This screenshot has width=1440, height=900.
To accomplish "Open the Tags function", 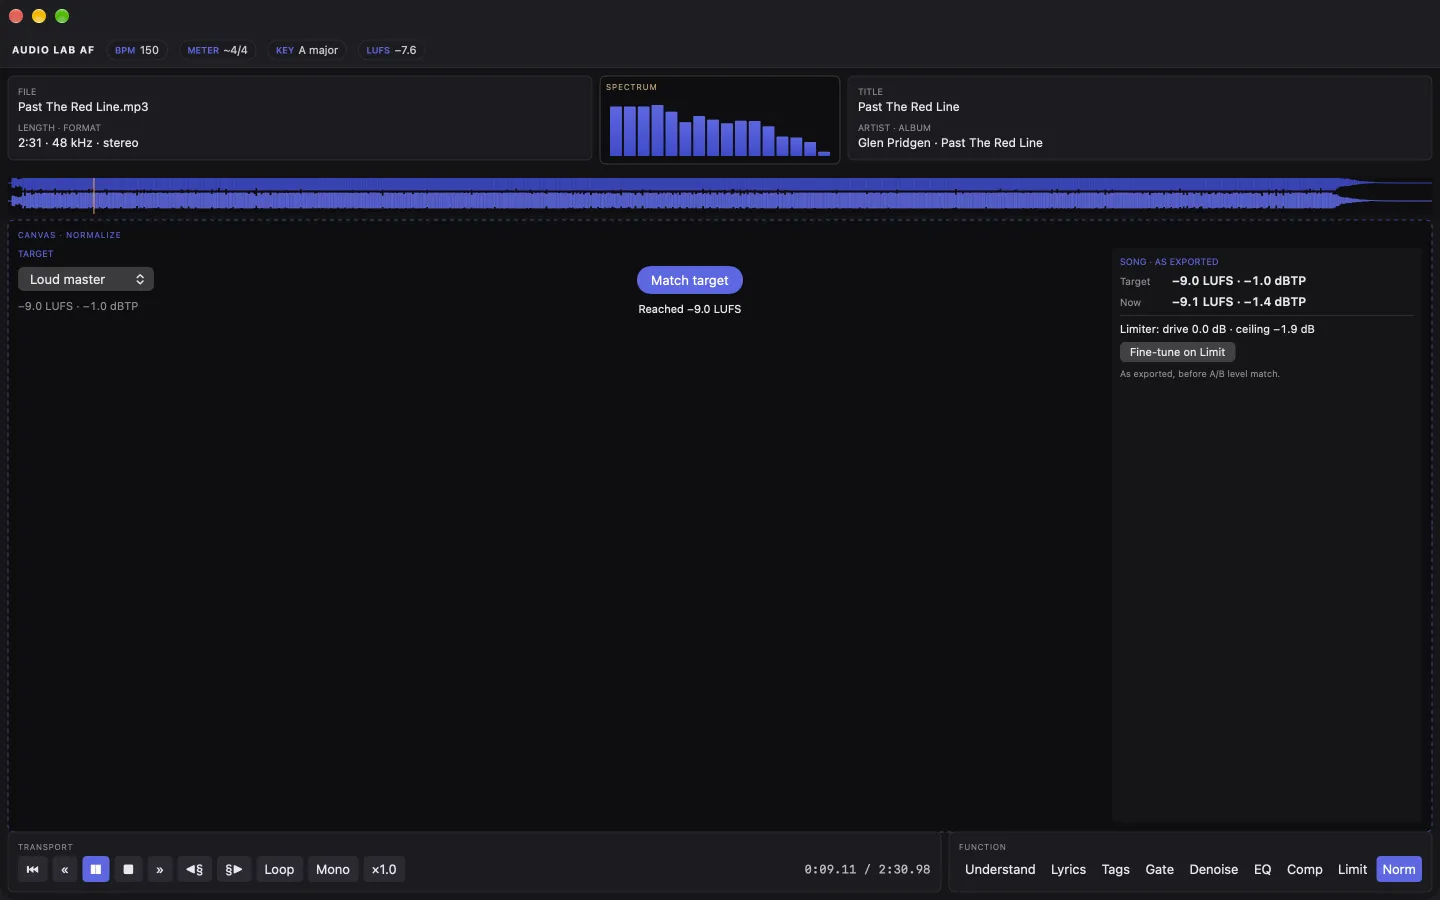I will click(1115, 869).
